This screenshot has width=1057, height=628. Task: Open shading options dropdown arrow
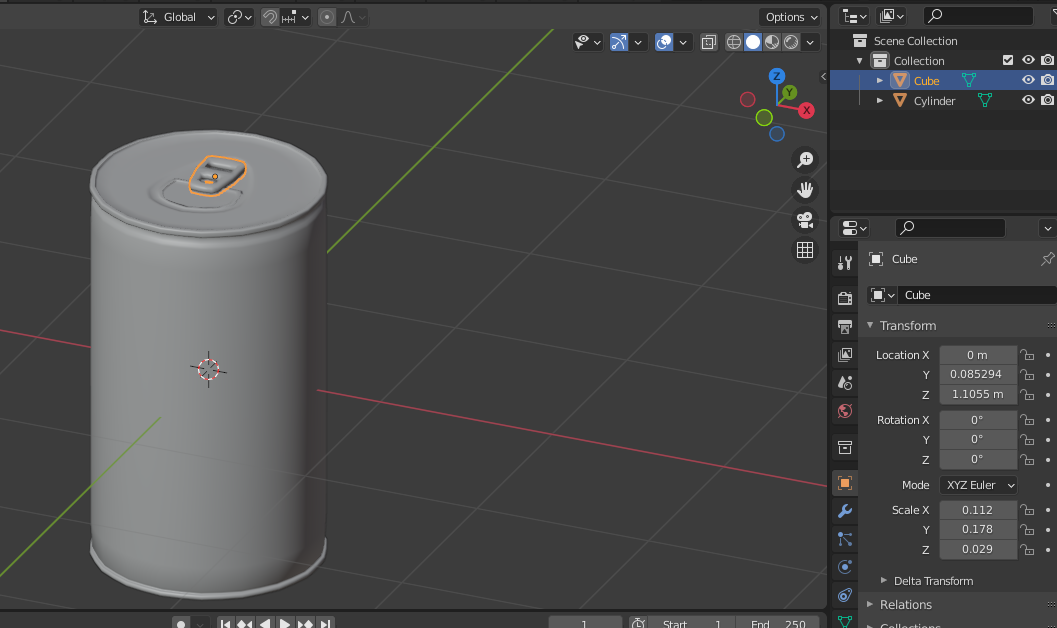click(810, 42)
